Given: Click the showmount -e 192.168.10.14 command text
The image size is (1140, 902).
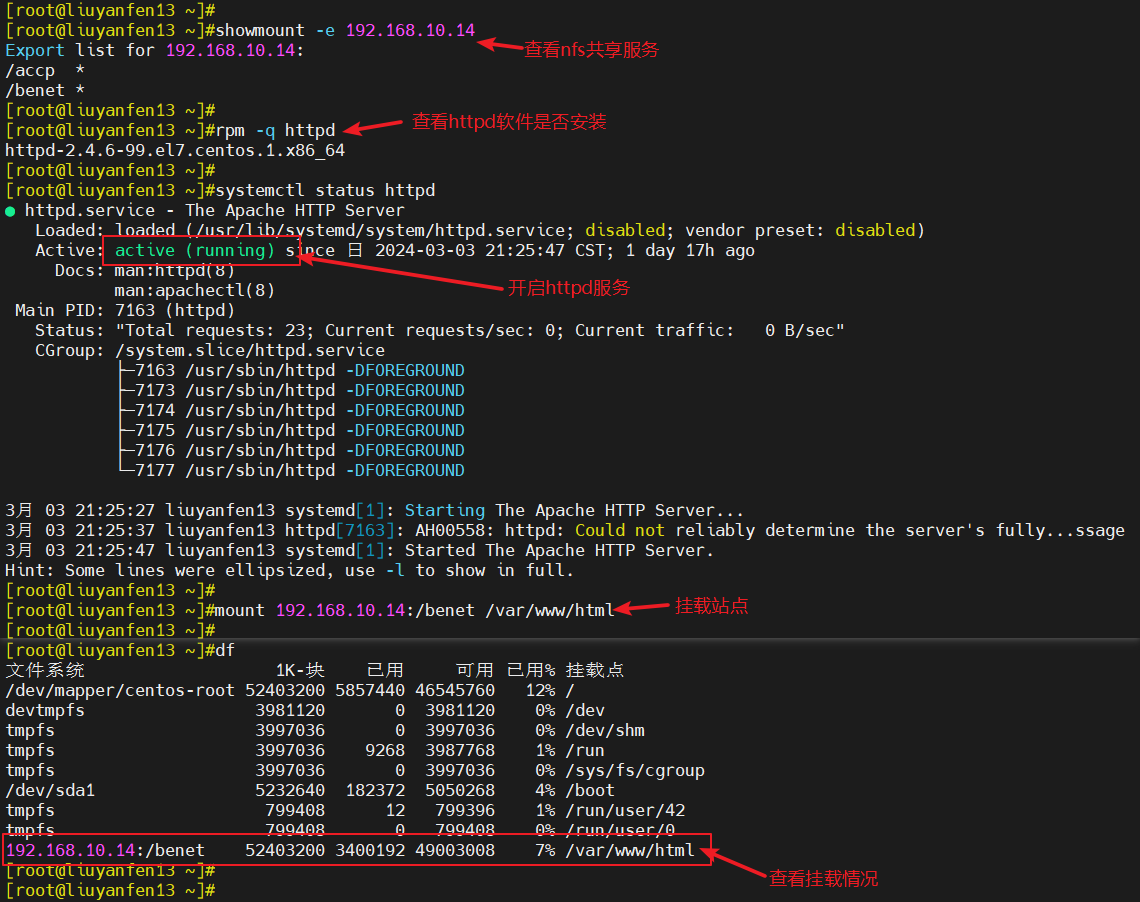Looking at the screenshot, I should coord(345,30).
